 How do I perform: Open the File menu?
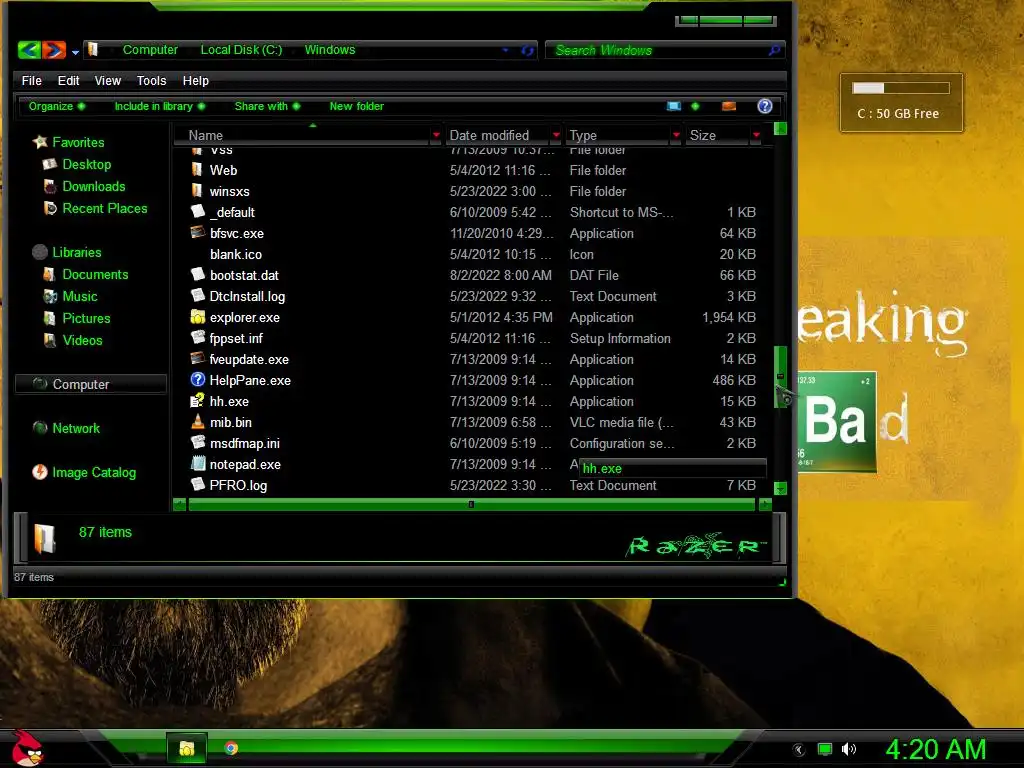(x=31, y=80)
